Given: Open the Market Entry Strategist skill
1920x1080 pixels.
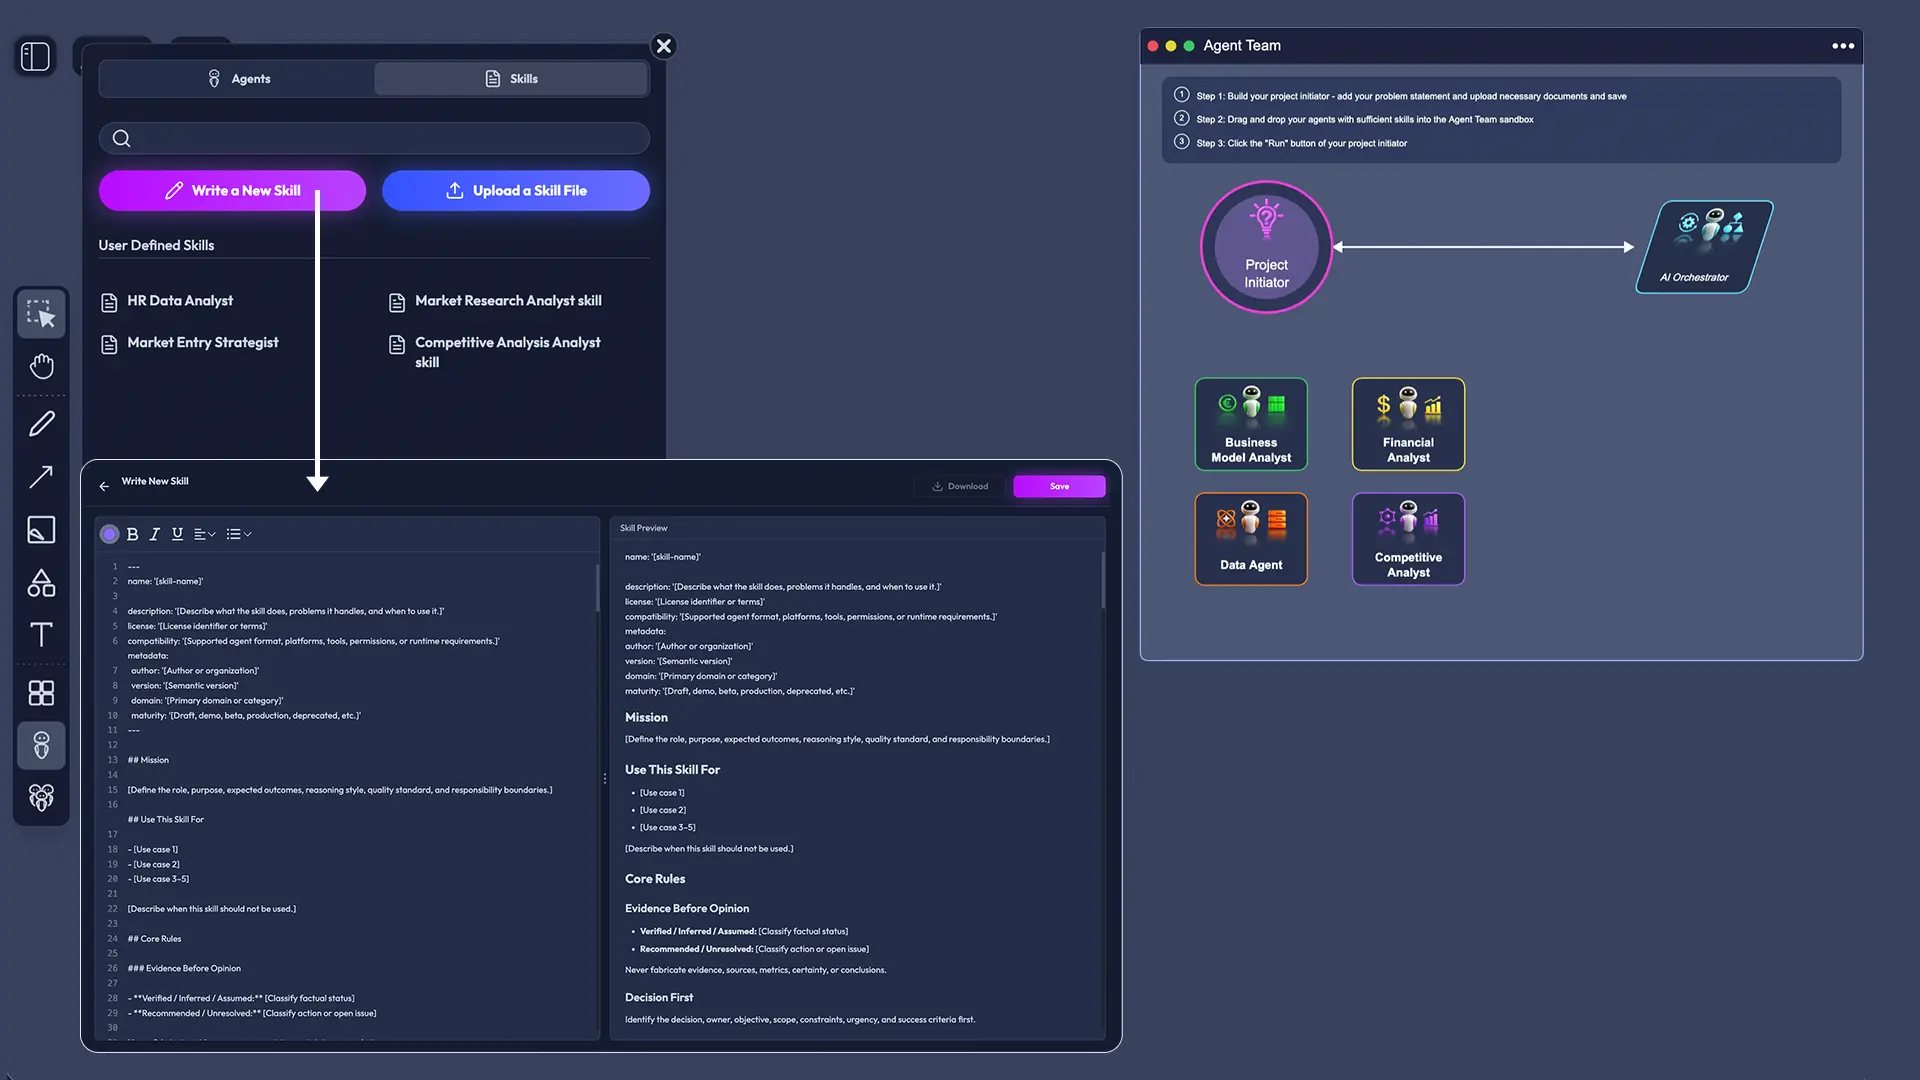Looking at the screenshot, I should pos(191,343).
